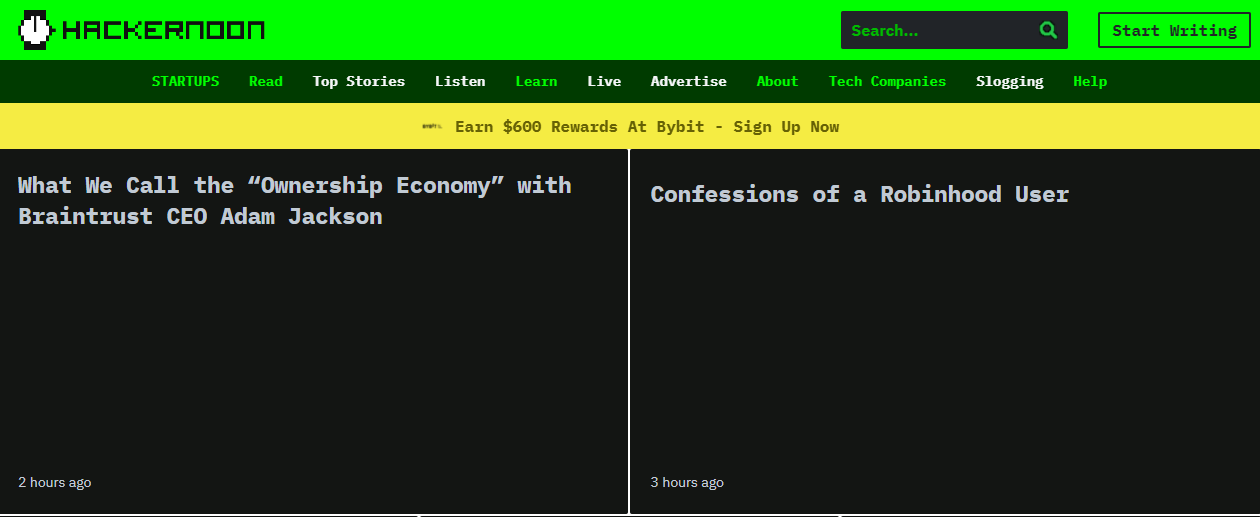This screenshot has height=517, width=1260.
Task: Click the magnifying glass search icon
Action: 1048,30
